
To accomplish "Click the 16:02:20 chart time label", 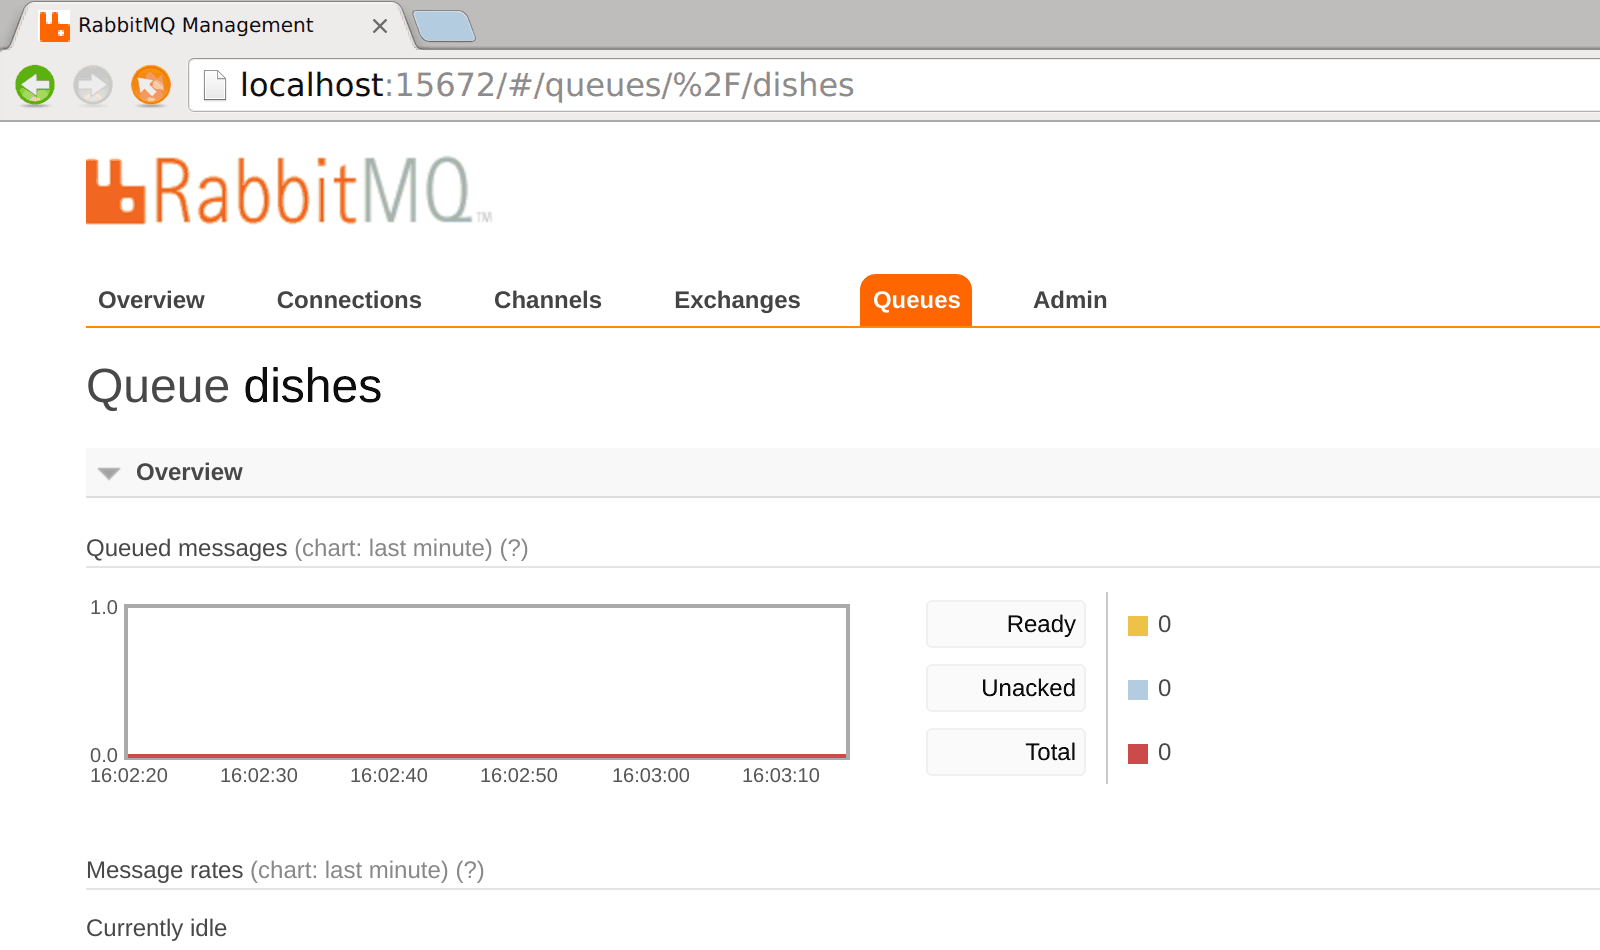I will pyautogui.click(x=129, y=776).
